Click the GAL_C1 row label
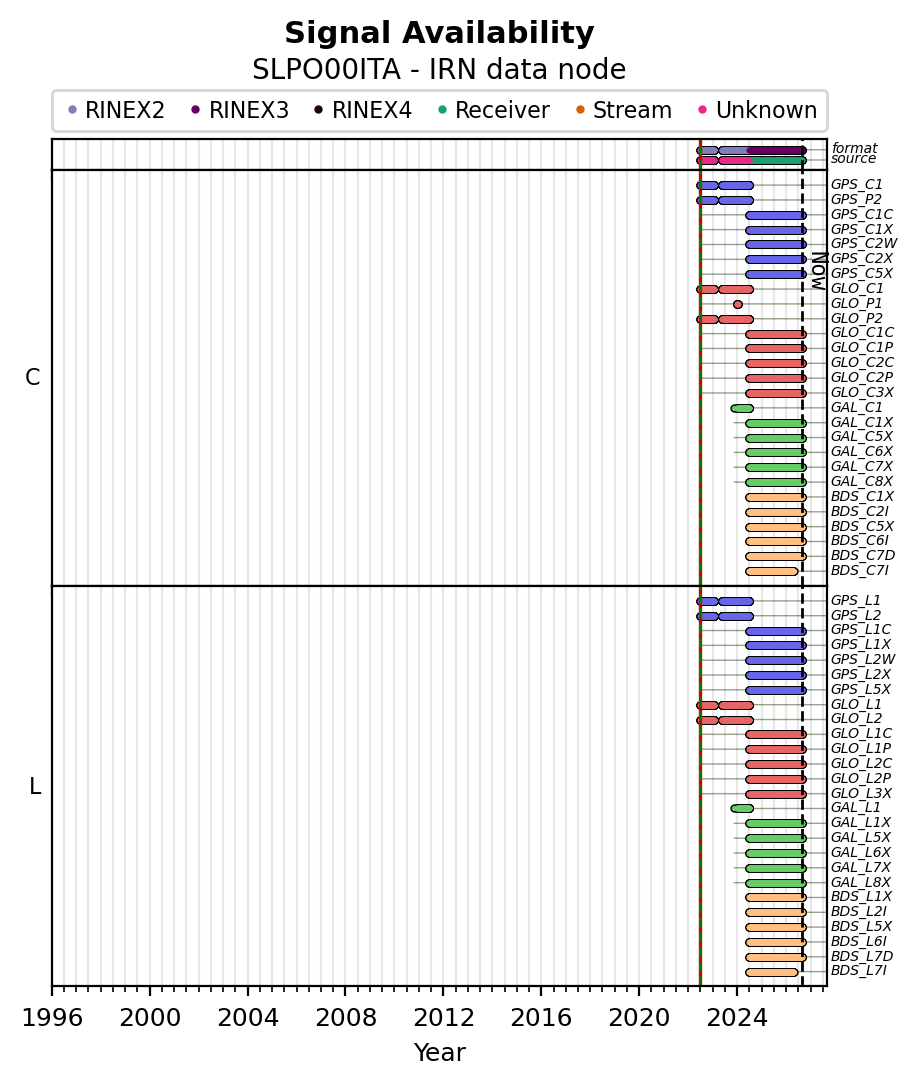The image size is (918, 1085). [x=856, y=408]
